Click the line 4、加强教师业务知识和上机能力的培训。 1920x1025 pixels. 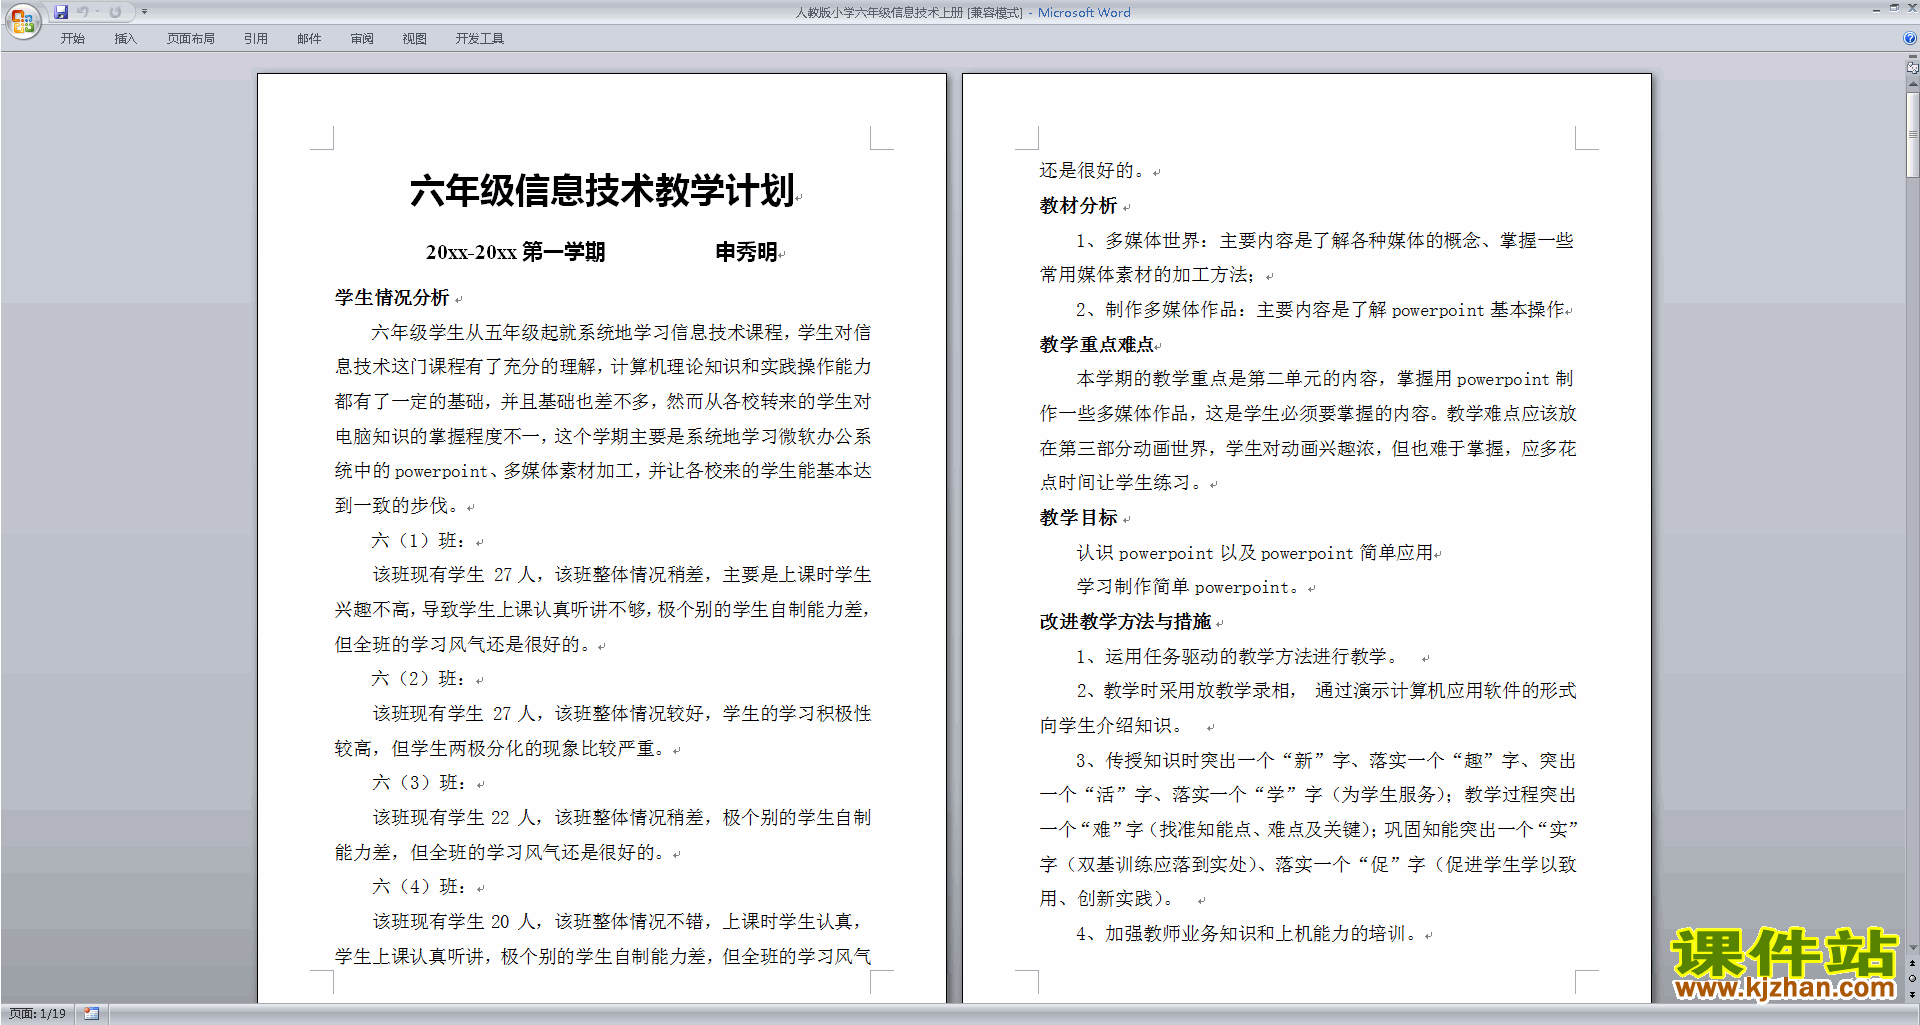click(1249, 934)
